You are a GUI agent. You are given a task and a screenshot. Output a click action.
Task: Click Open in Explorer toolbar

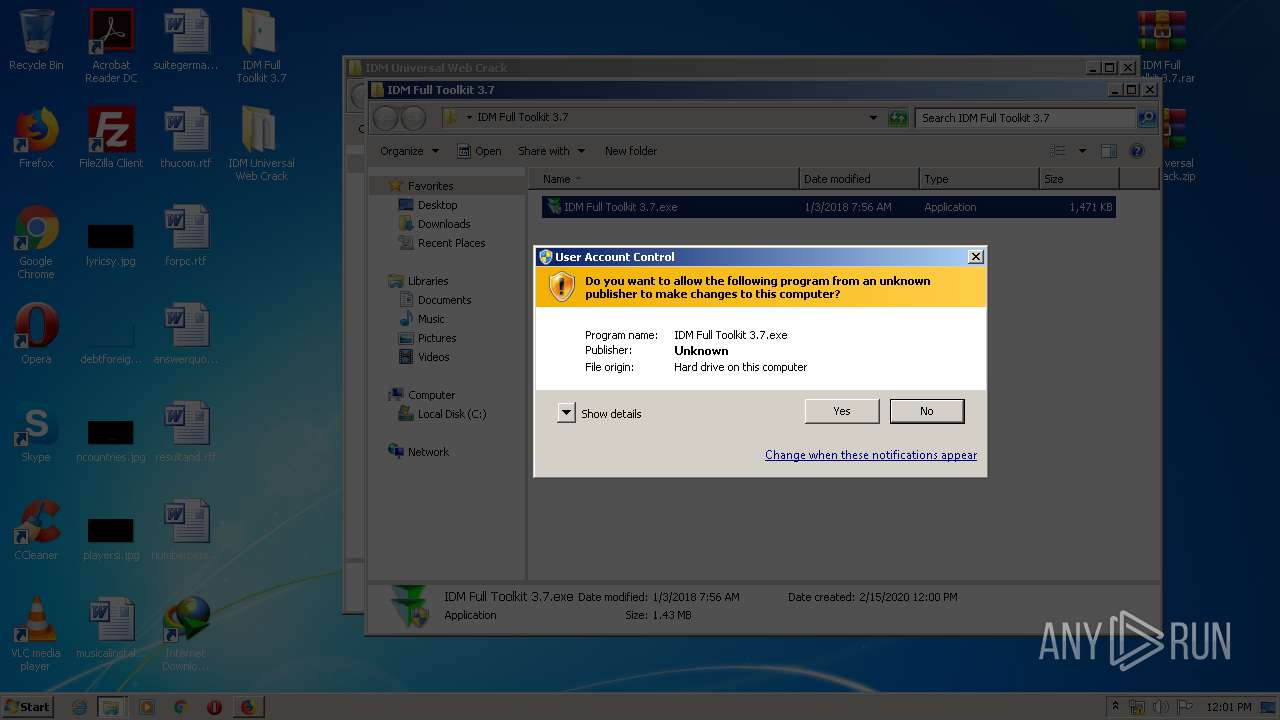[479, 151]
